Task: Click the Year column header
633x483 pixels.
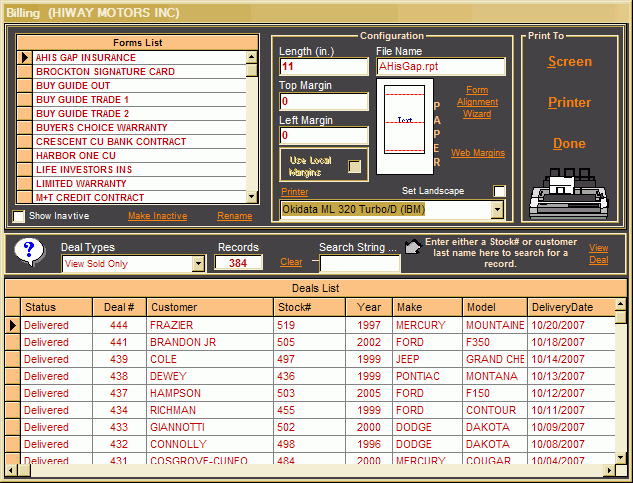Action: click(369, 307)
